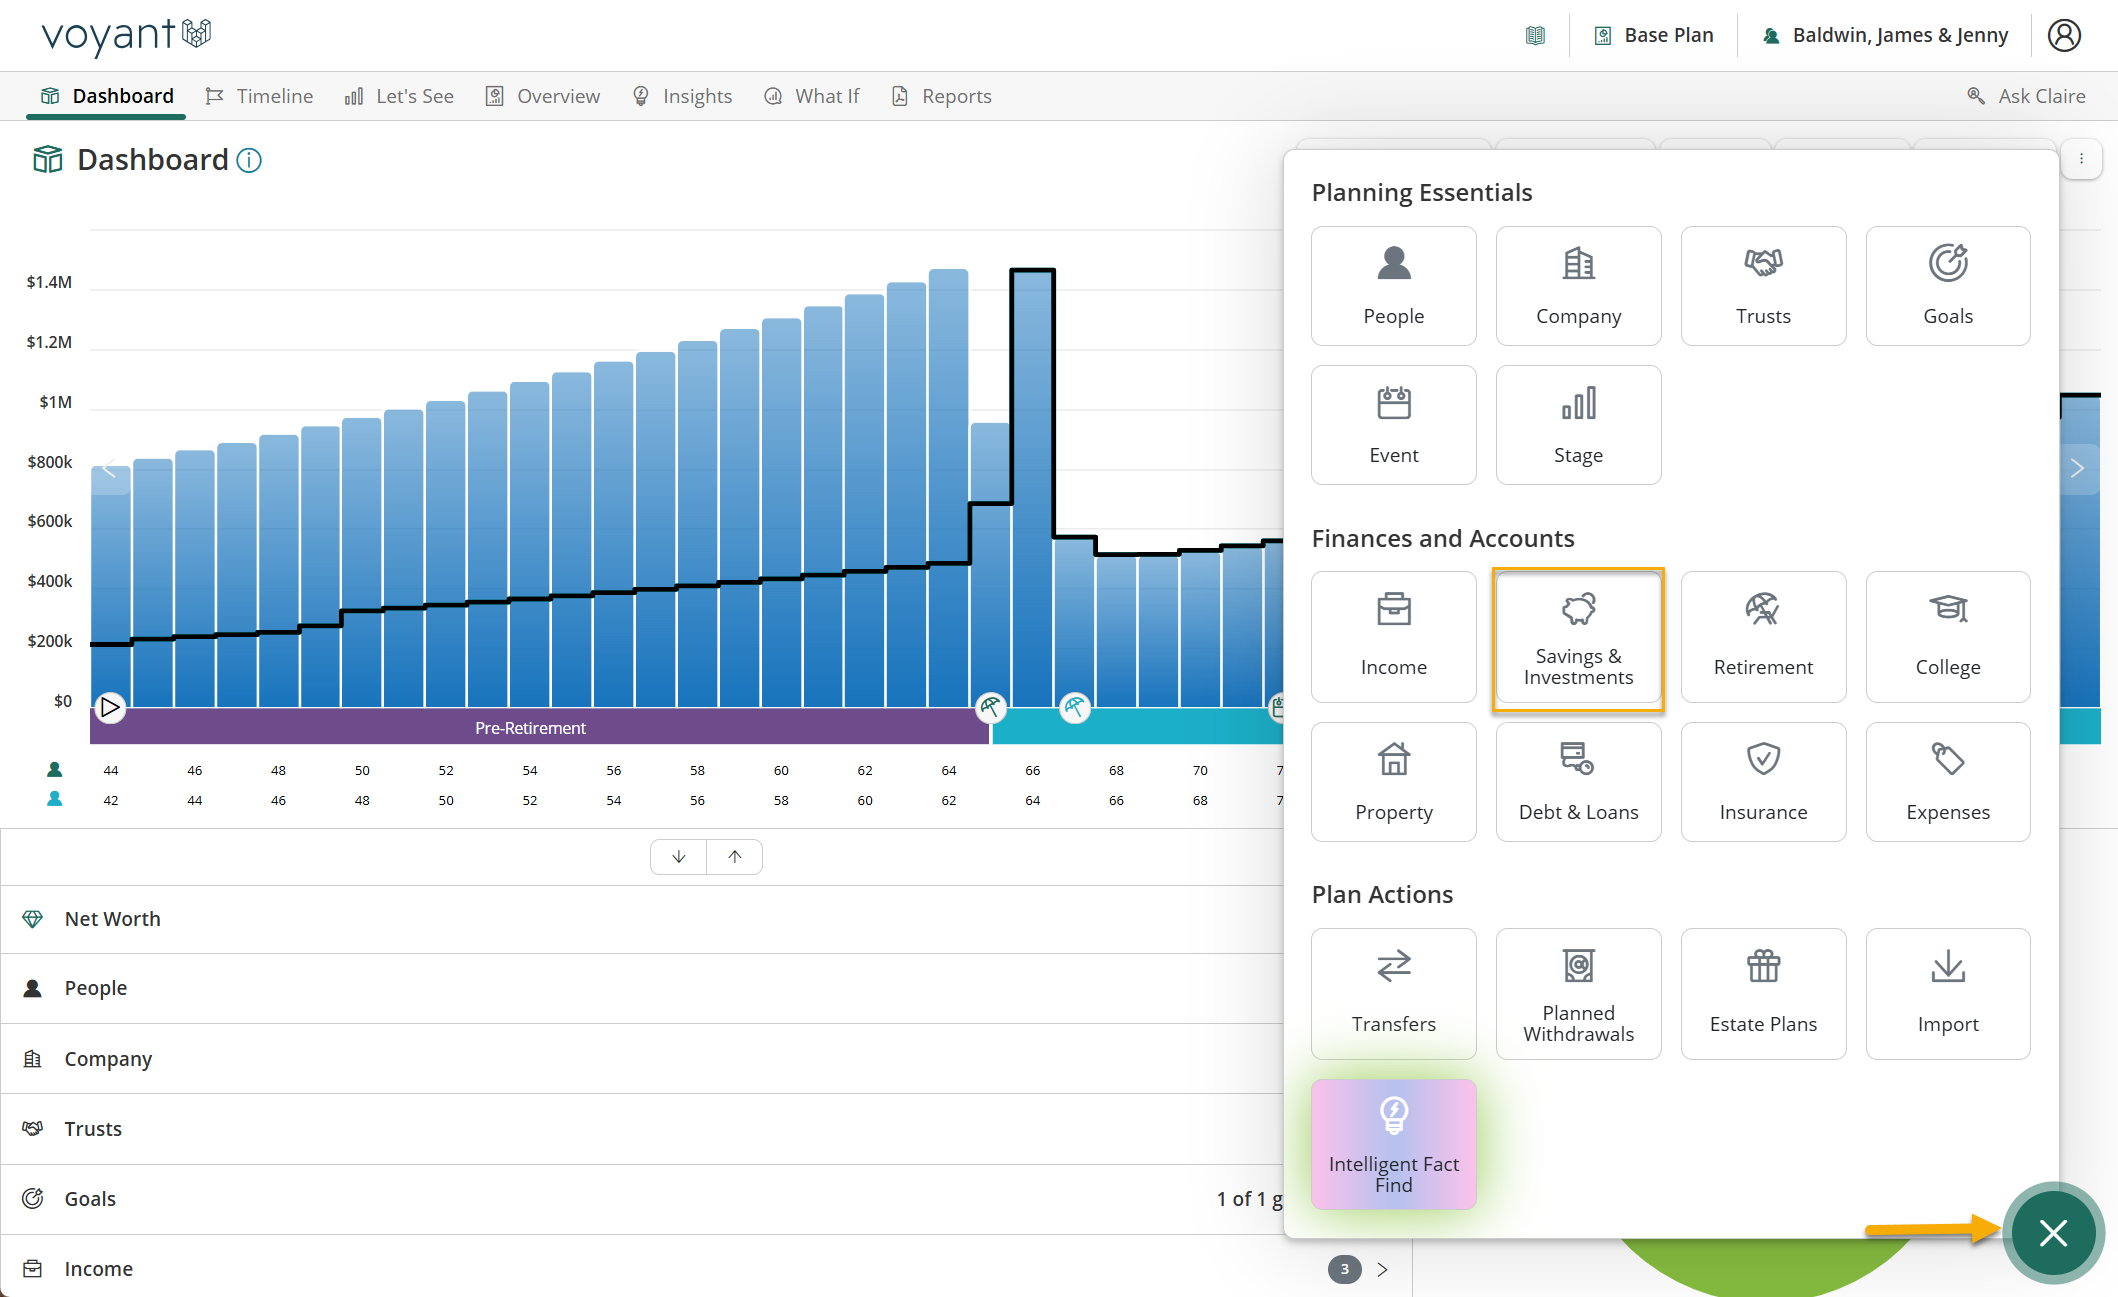Launch Intelligent Fact Find
The height and width of the screenshot is (1297, 2118).
tap(1393, 1145)
